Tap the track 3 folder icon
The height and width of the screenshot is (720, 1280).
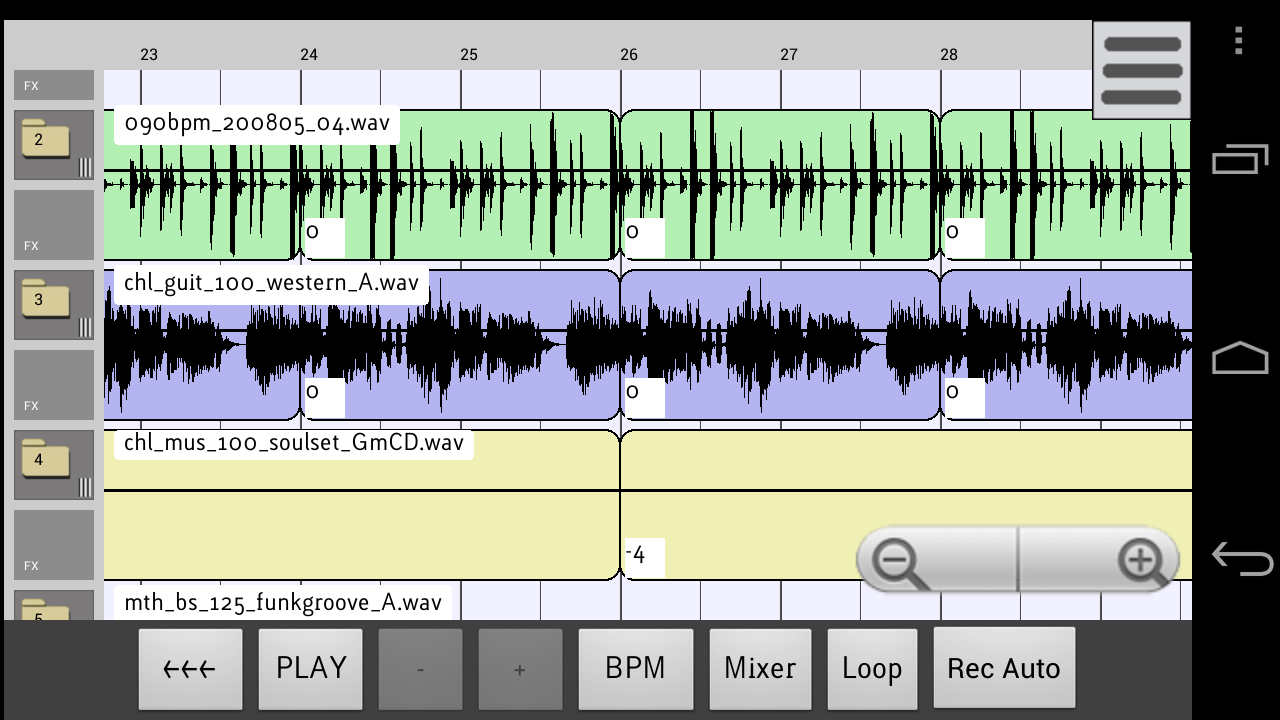tap(46, 300)
